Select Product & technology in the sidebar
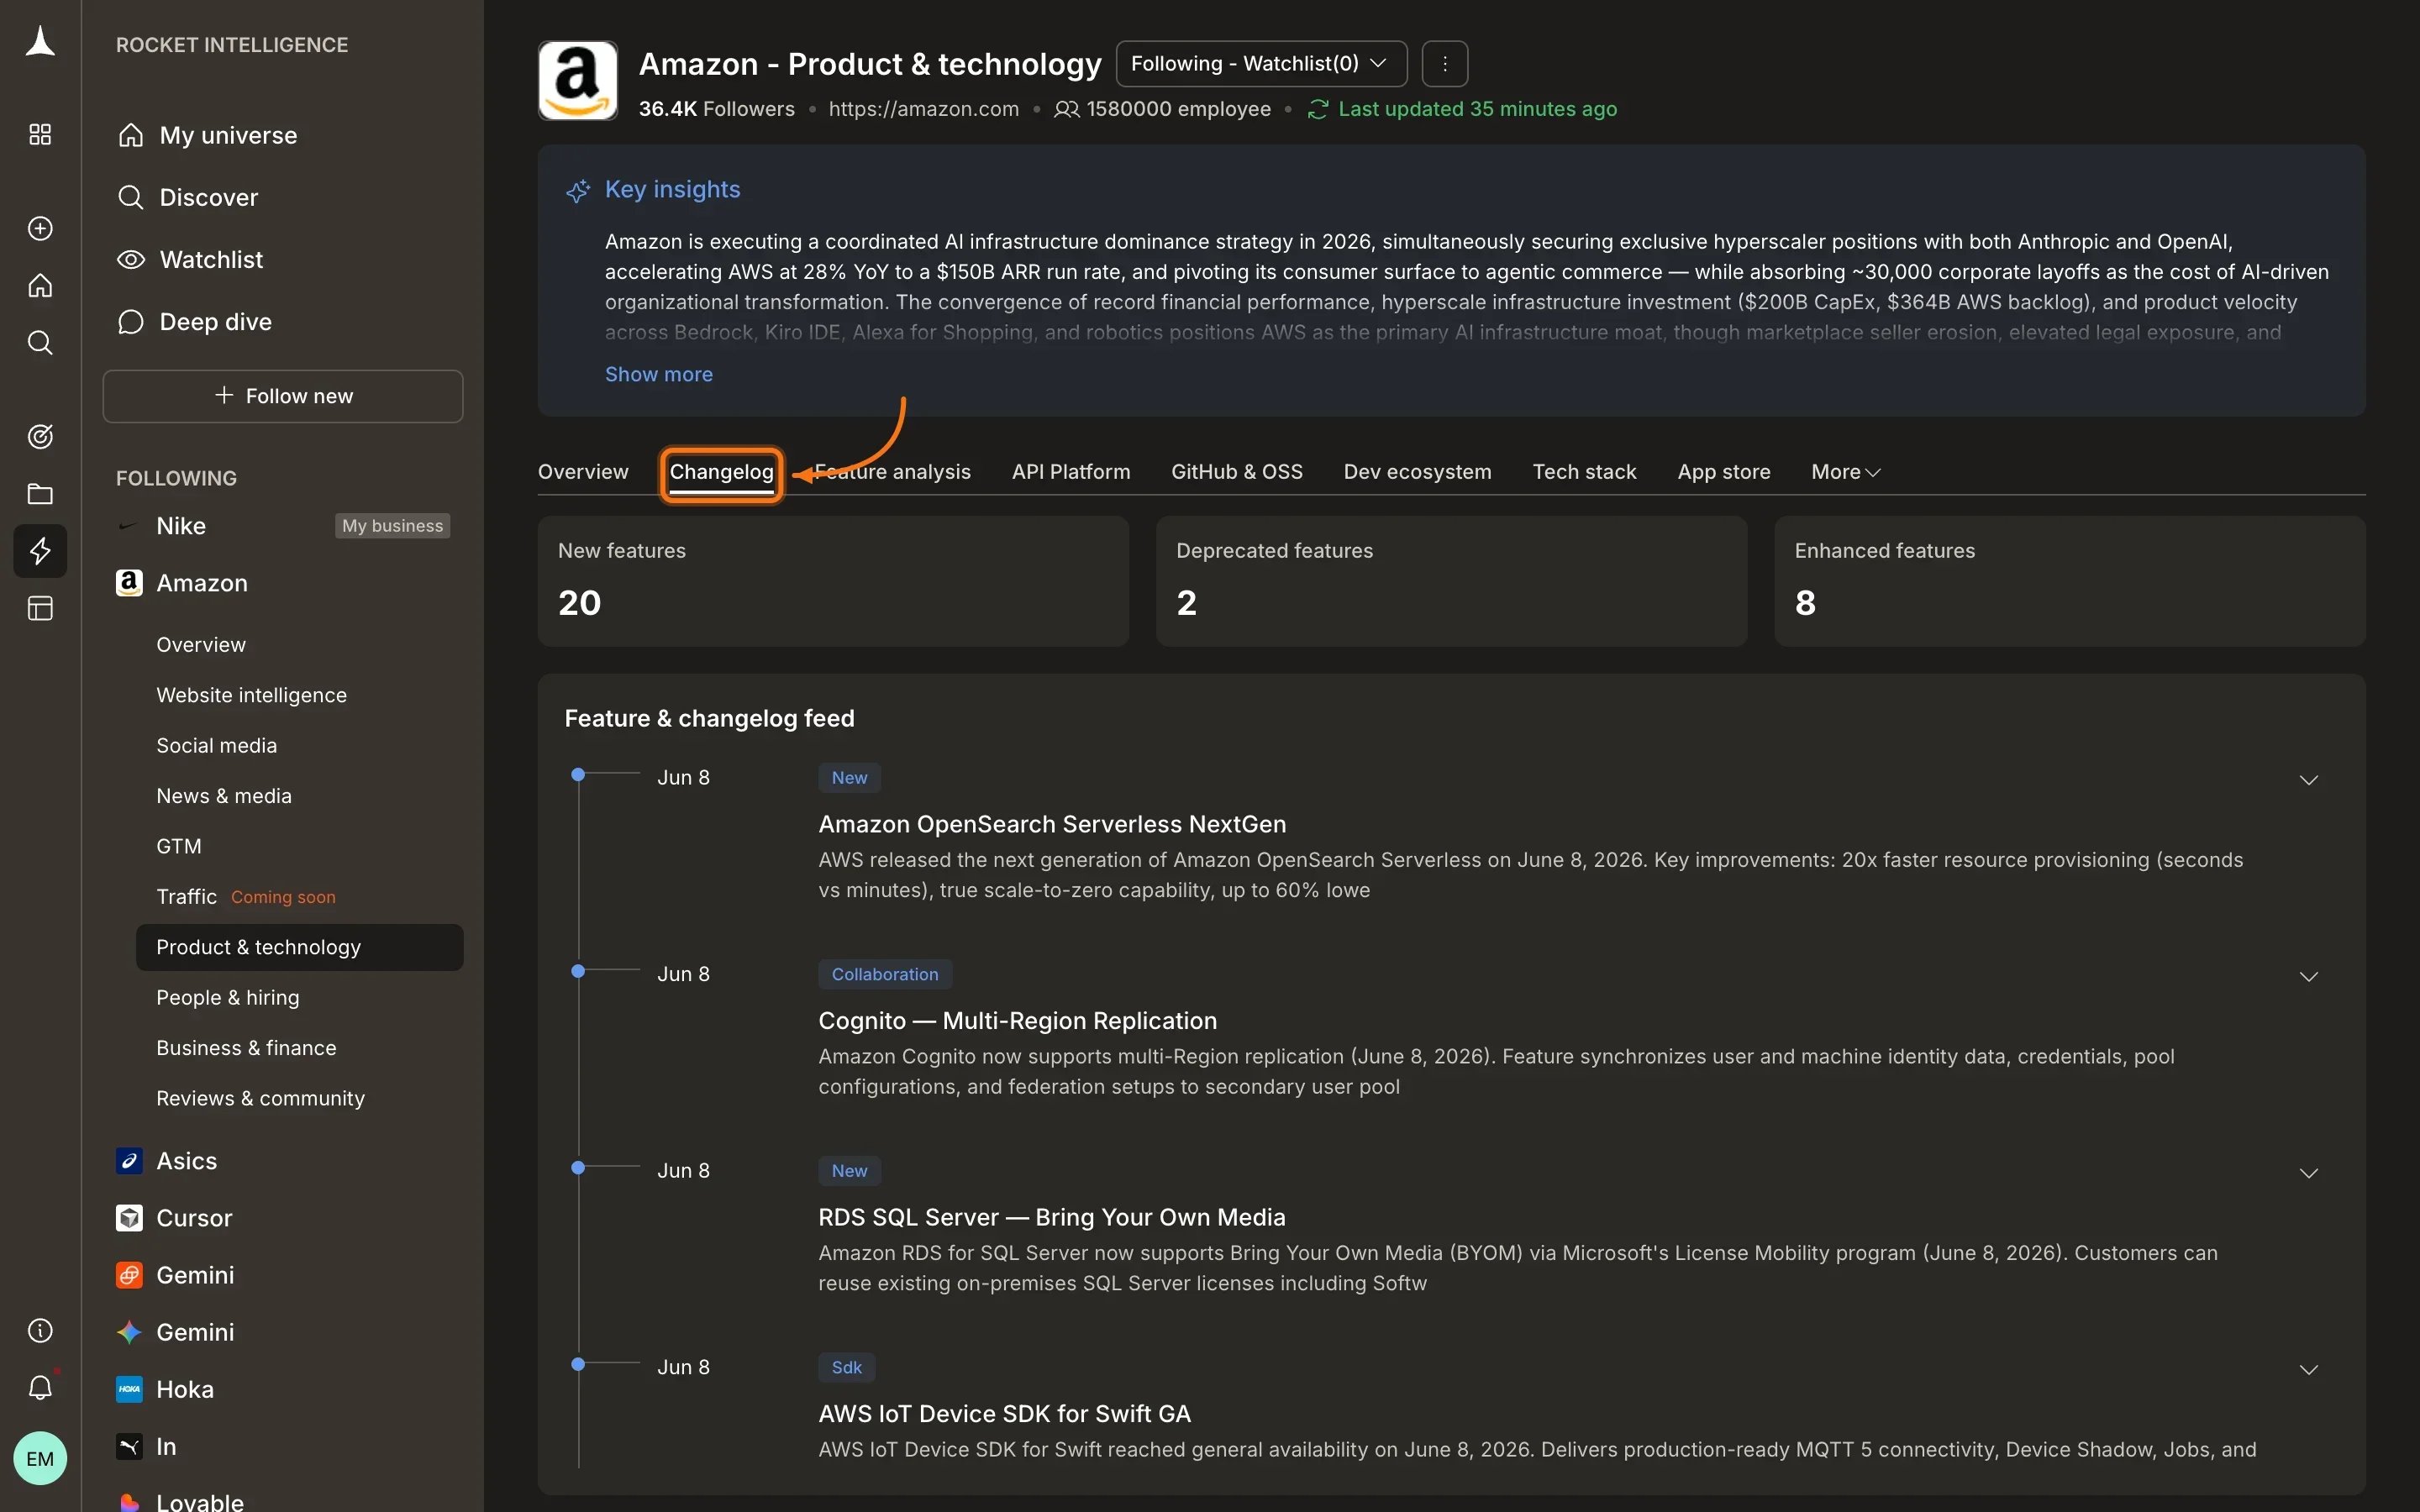 click(x=299, y=947)
